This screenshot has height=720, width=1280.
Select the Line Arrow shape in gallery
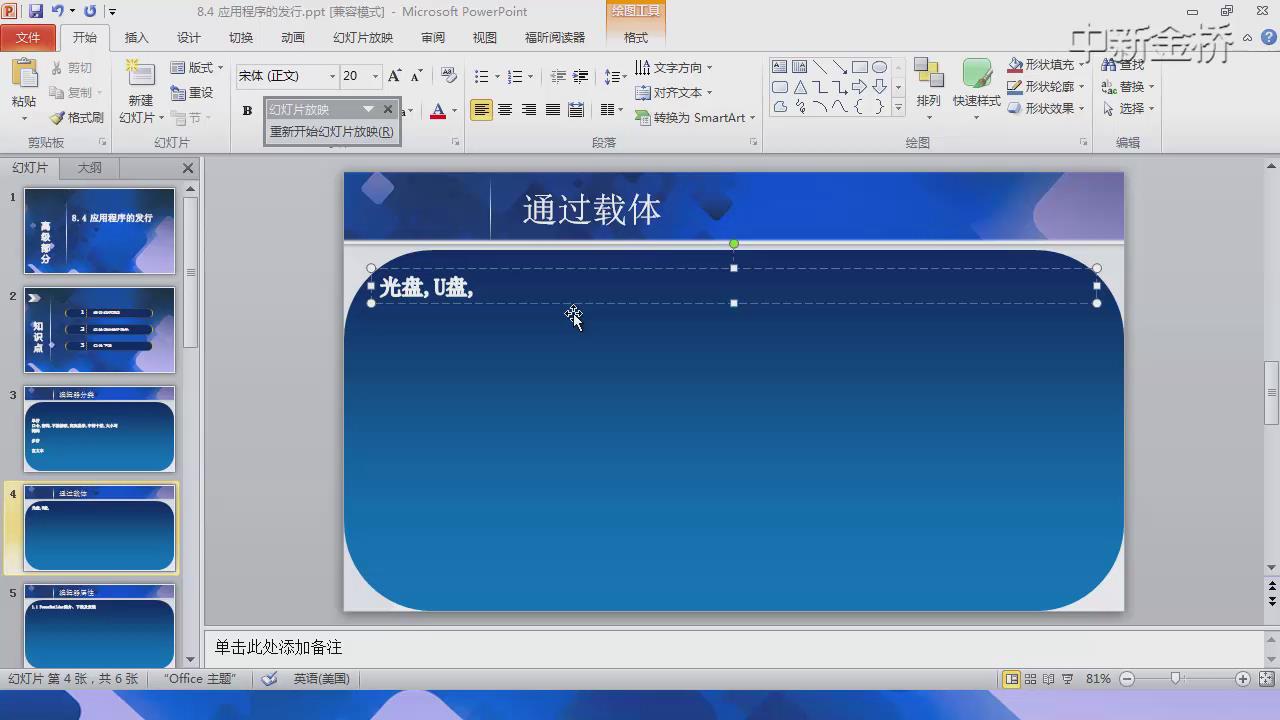coord(839,67)
